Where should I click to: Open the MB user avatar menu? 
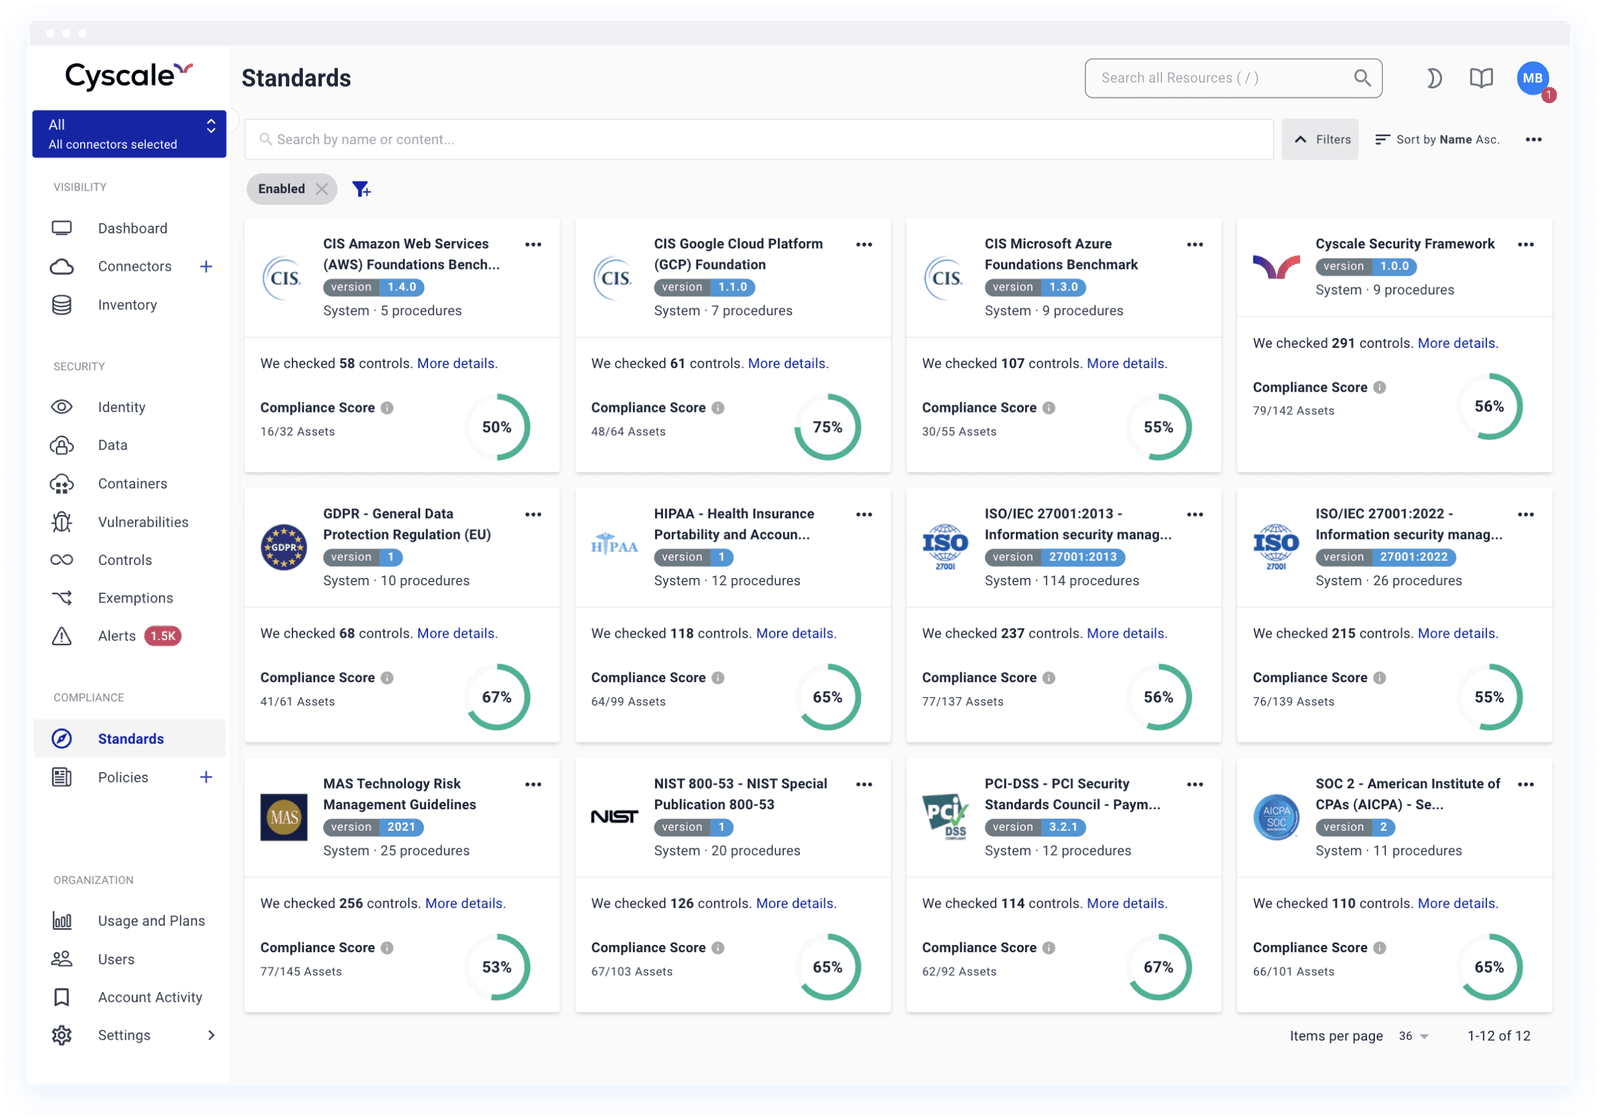pyautogui.click(x=1531, y=78)
